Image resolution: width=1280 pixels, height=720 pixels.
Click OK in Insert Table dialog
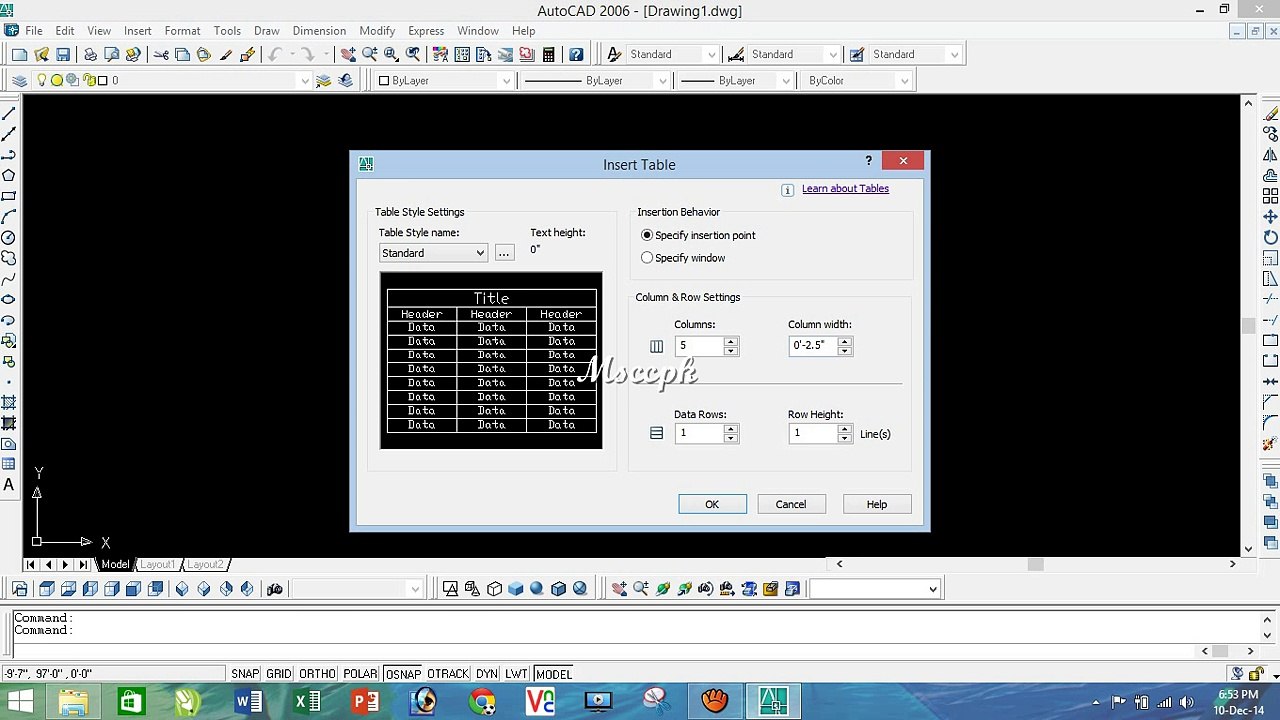coord(712,504)
